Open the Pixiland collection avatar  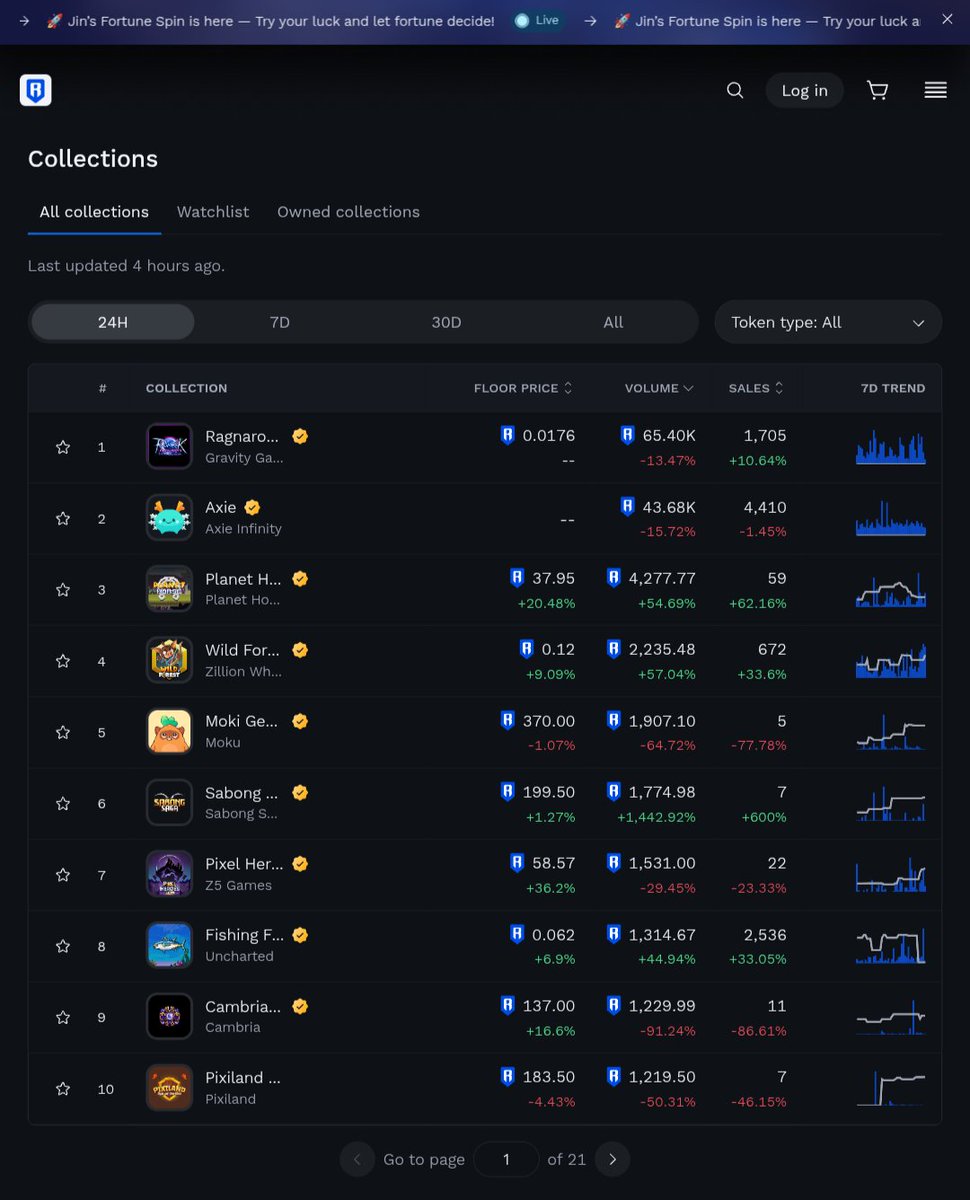(x=169, y=1088)
